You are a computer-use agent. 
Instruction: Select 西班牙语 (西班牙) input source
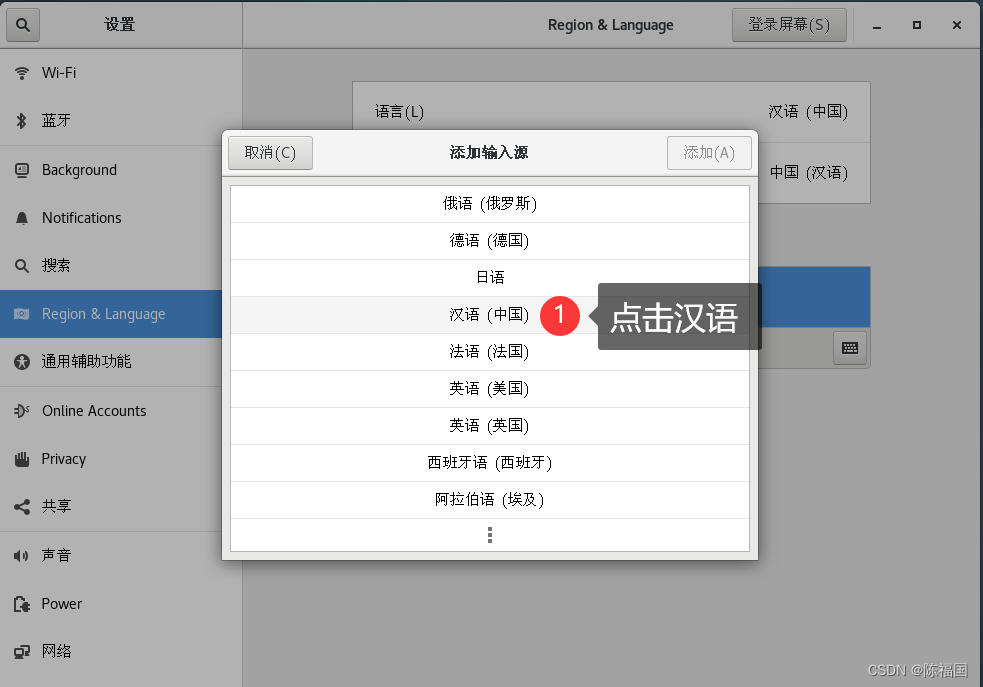click(490, 463)
